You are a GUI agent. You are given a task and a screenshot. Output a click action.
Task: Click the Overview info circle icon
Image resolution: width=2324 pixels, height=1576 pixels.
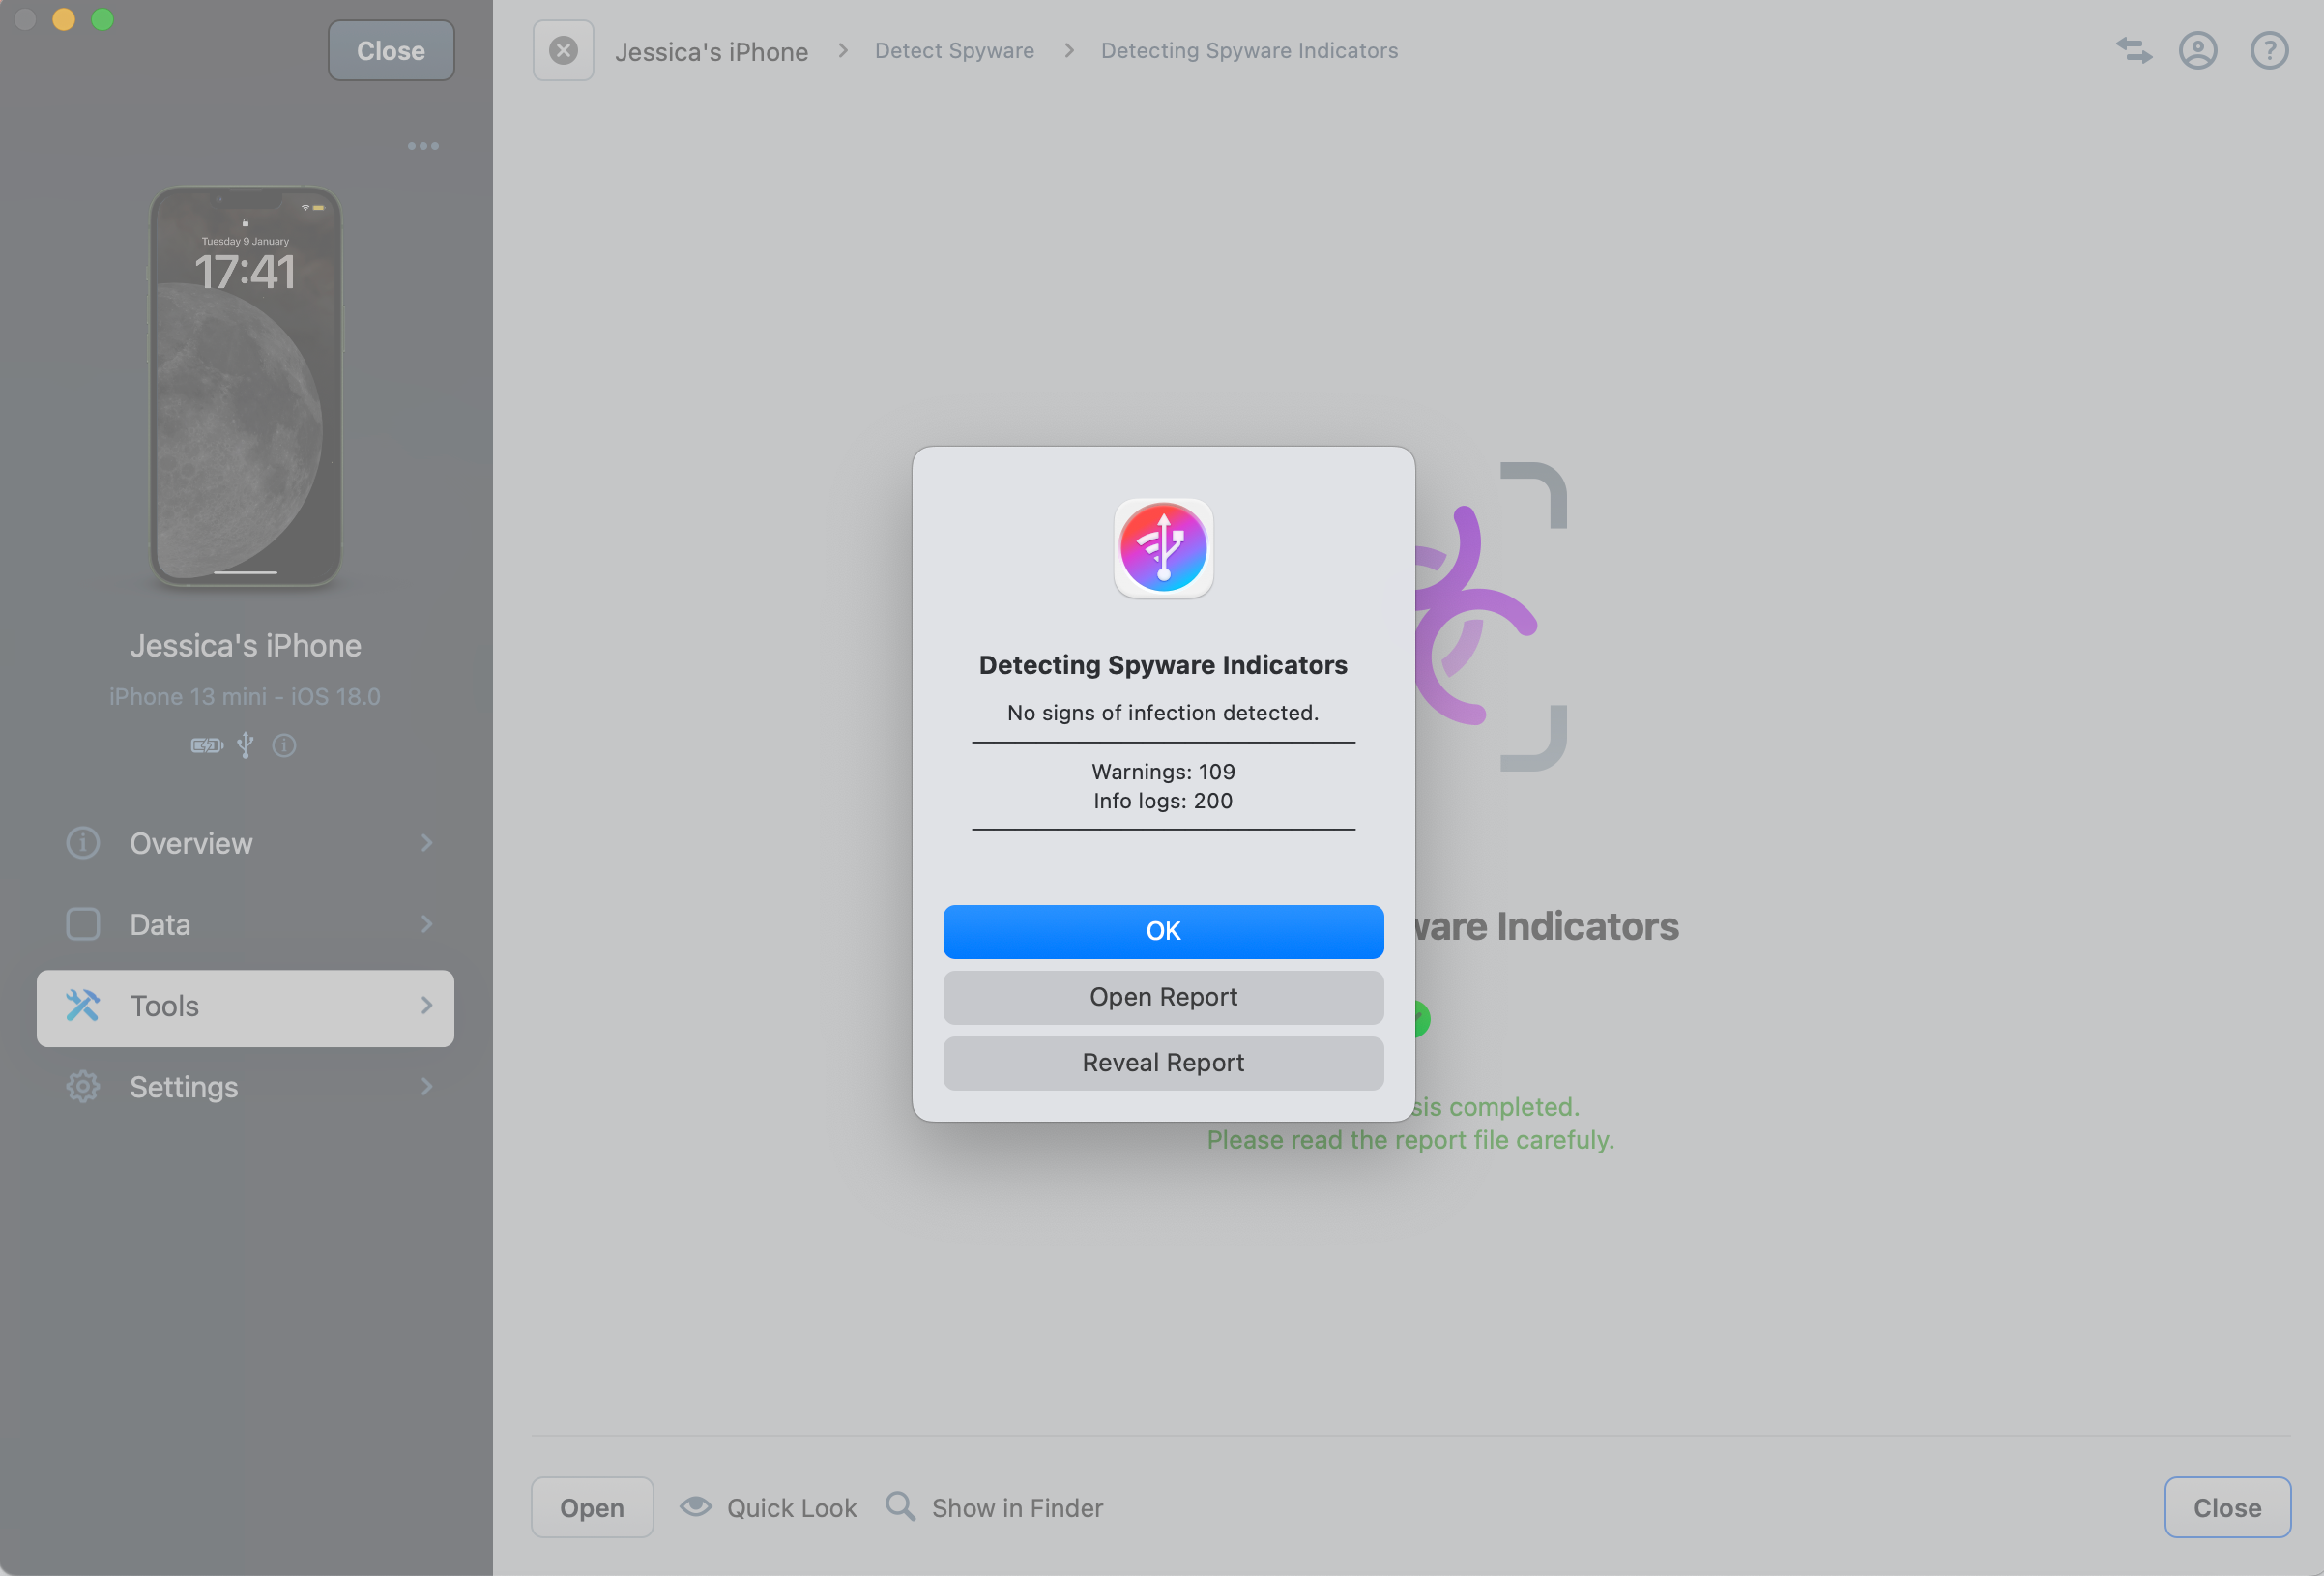[x=83, y=843]
